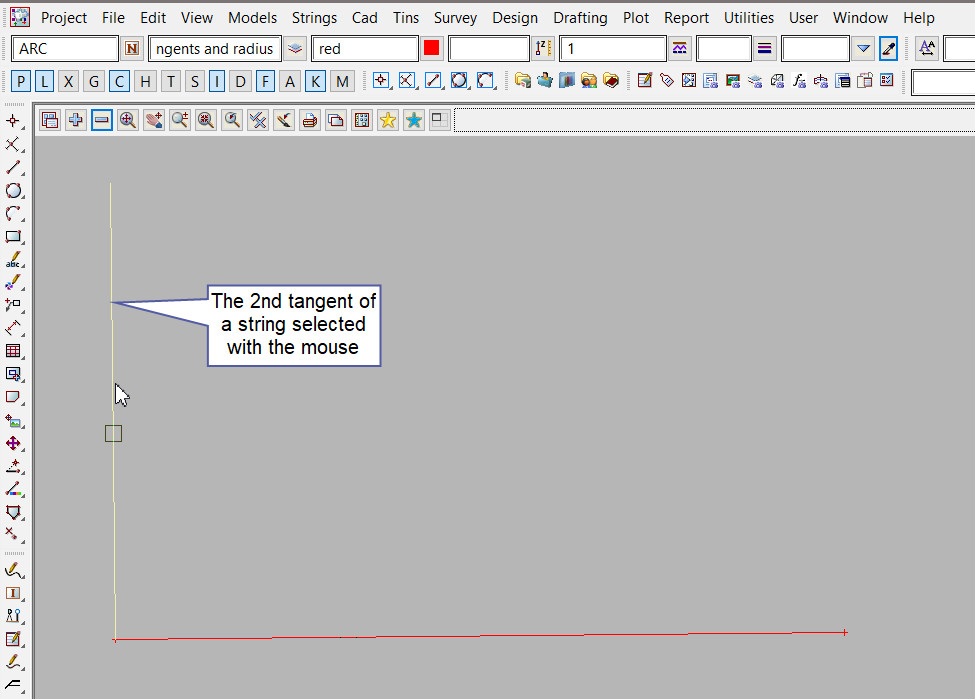Viewport: 975px width, 699px height.
Task: Expand the blue down-arrow dropdown
Action: click(x=864, y=49)
